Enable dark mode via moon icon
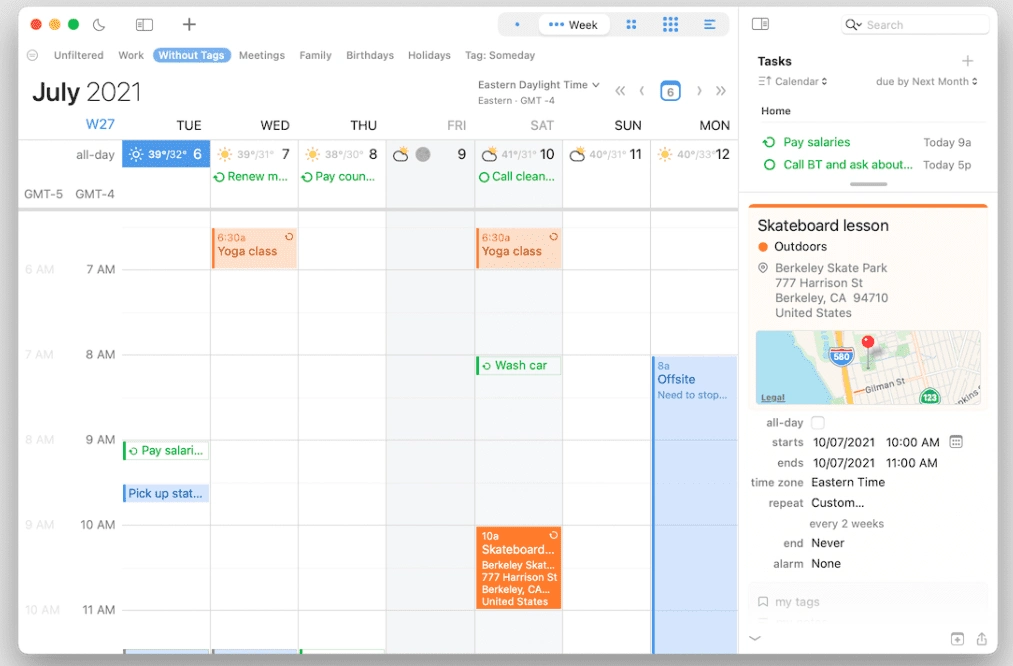The image size is (1013, 666). tap(98, 24)
